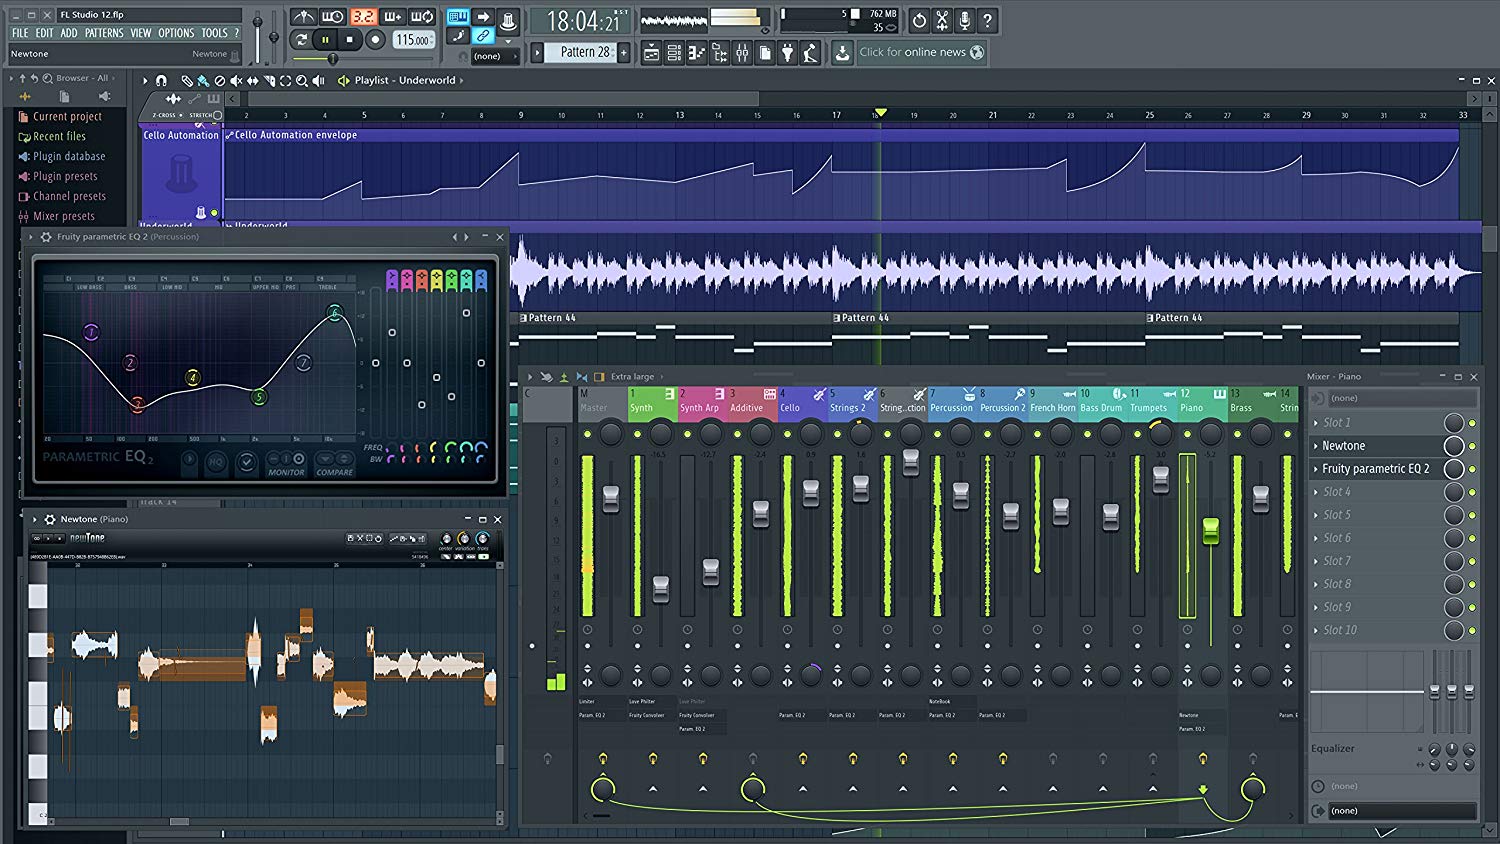This screenshot has height=844, width=1500.
Task: Select Current project in the Browser
Action: pos(68,116)
